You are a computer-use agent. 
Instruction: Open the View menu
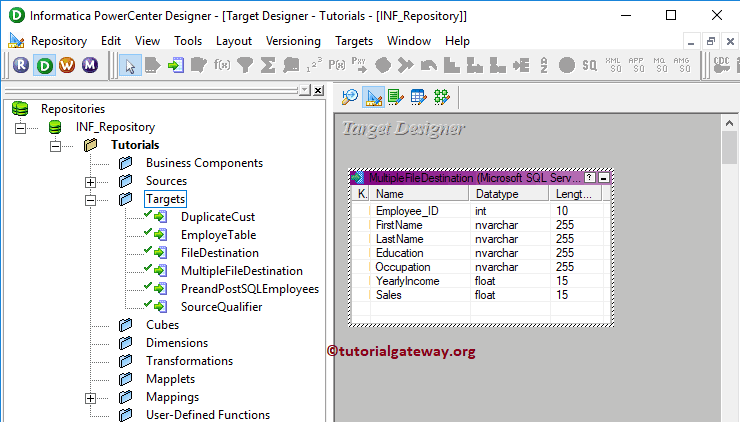[147, 41]
